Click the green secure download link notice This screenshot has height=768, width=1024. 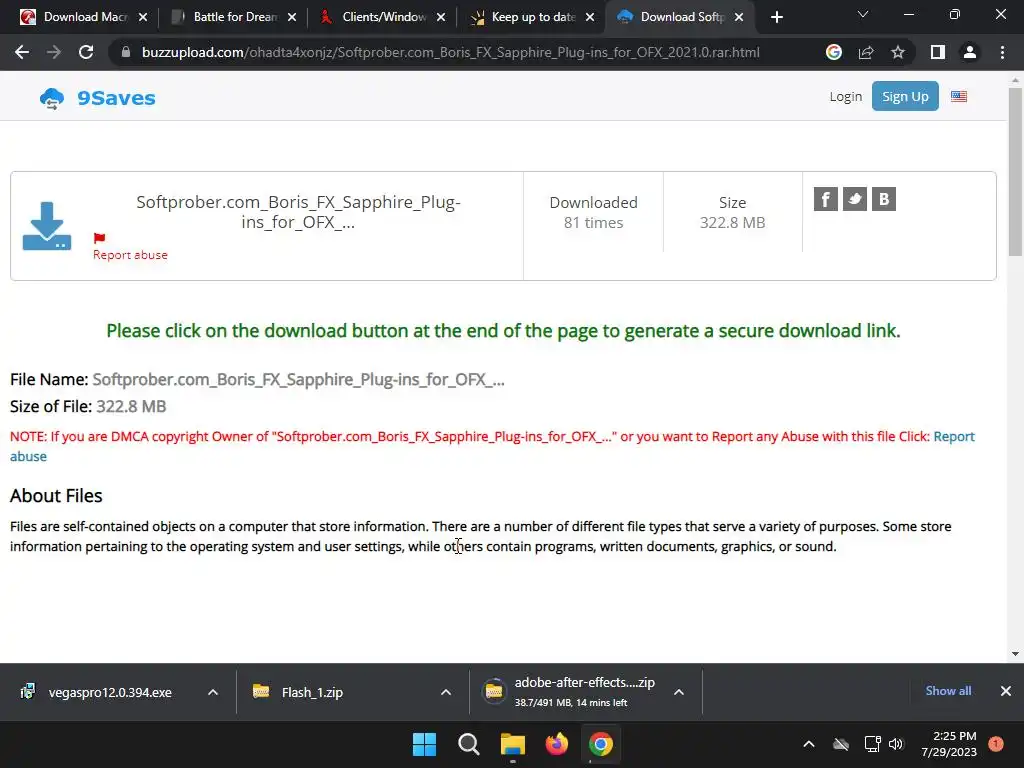click(503, 331)
